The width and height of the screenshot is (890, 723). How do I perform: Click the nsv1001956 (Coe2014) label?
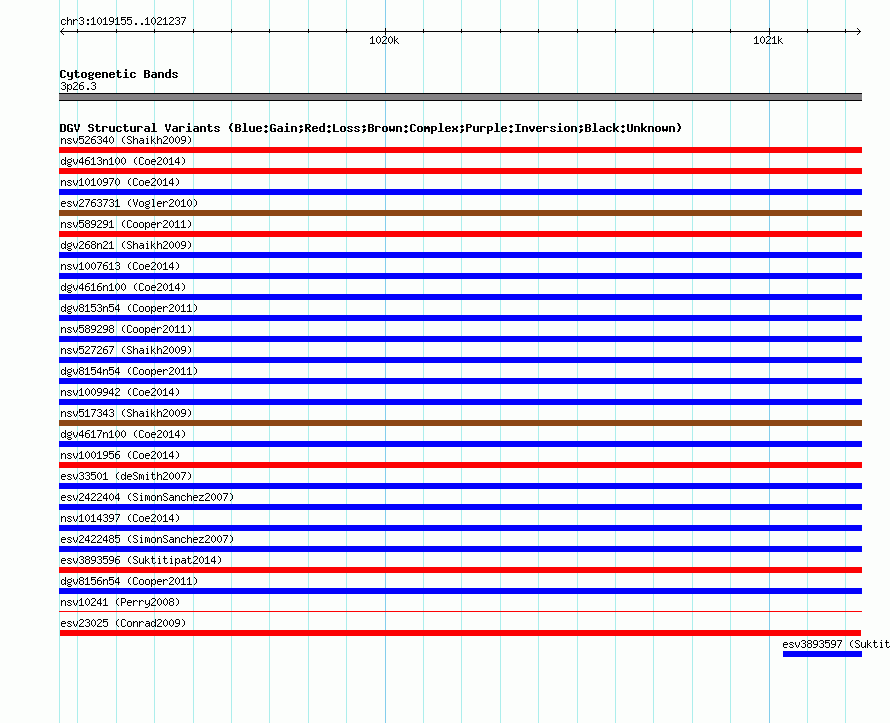pyautogui.click(x=120, y=455)
